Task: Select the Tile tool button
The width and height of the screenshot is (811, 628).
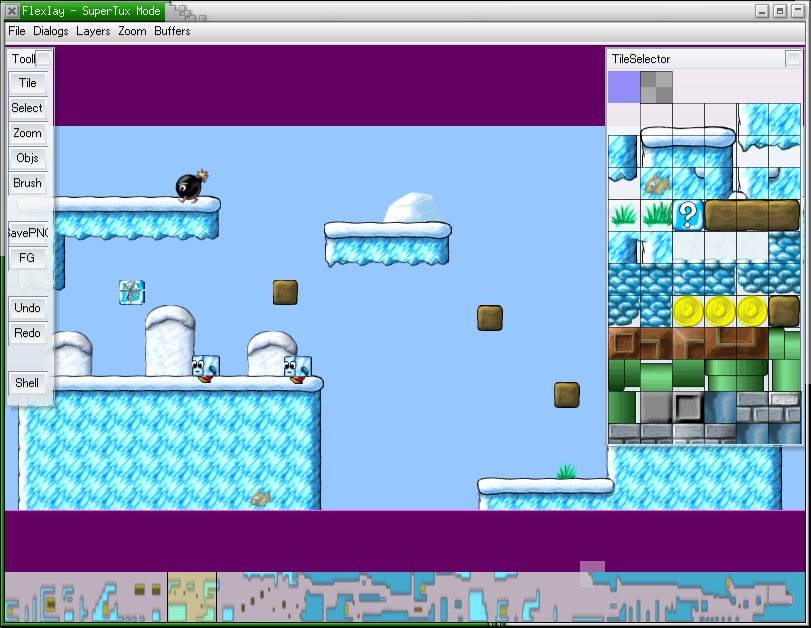Action: click(28, 83)
